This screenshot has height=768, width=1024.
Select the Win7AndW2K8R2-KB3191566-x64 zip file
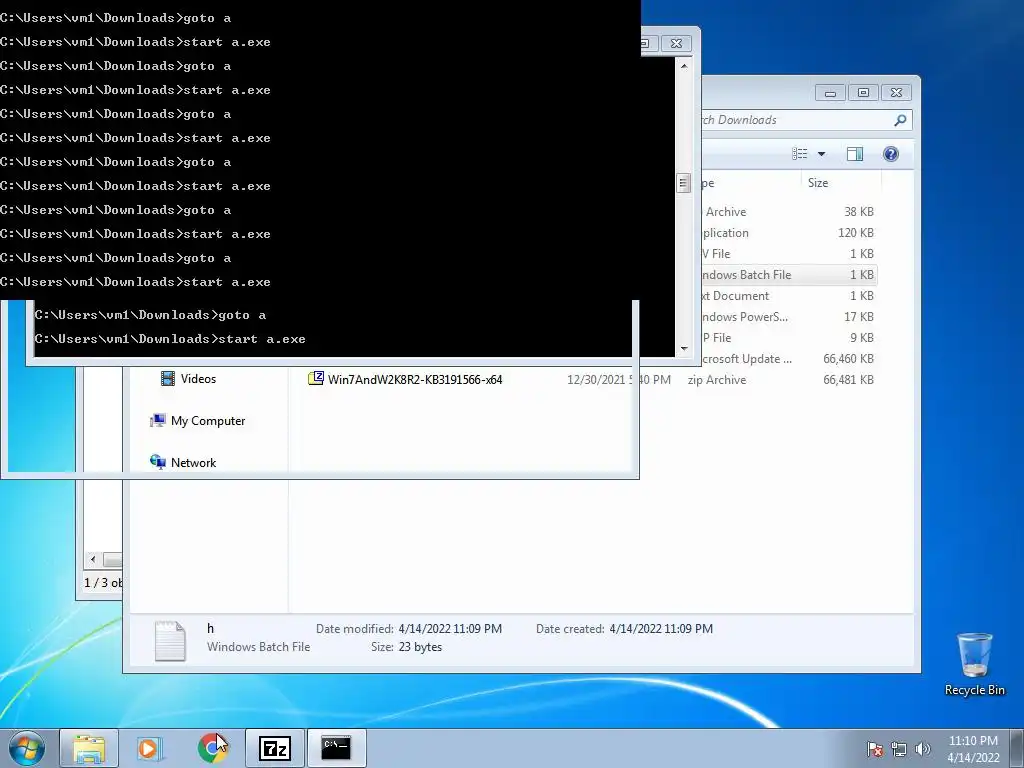(x=415, y=379)
